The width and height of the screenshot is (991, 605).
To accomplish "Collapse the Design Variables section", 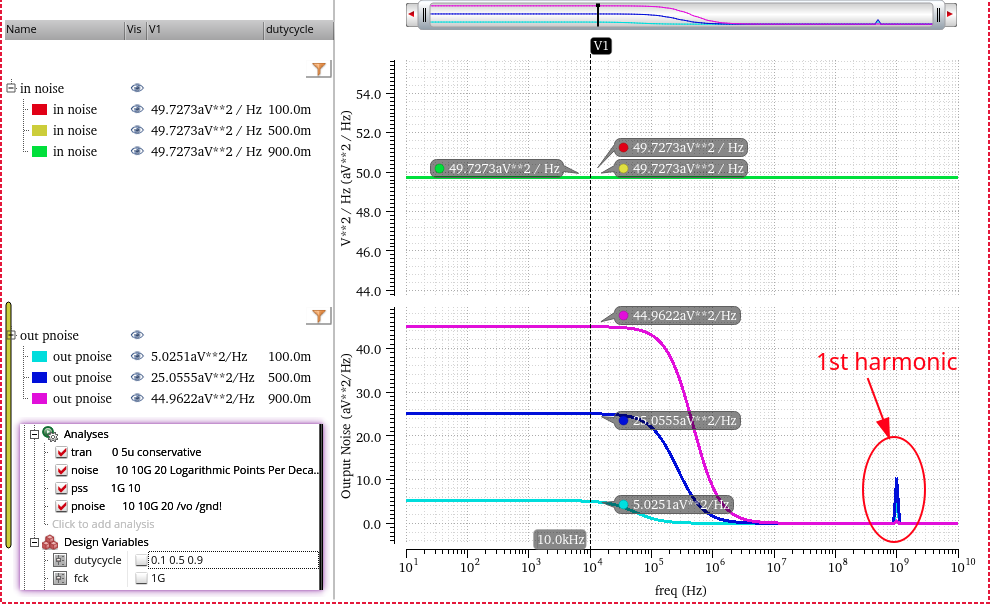I will coord(35,542).
